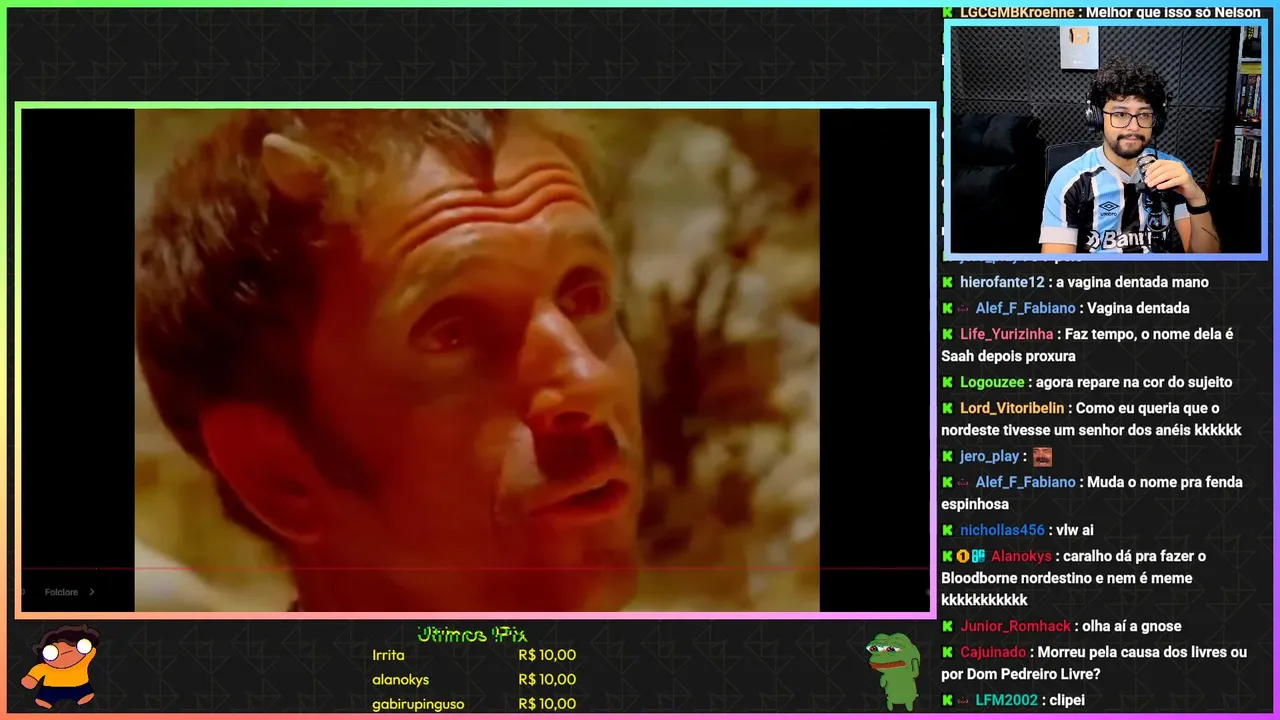This screenshot has width=1280, height=720.
Task: Click the cartoon character sticker in yellow shirt
Action: pyautogui.click(x=62, y=665)
